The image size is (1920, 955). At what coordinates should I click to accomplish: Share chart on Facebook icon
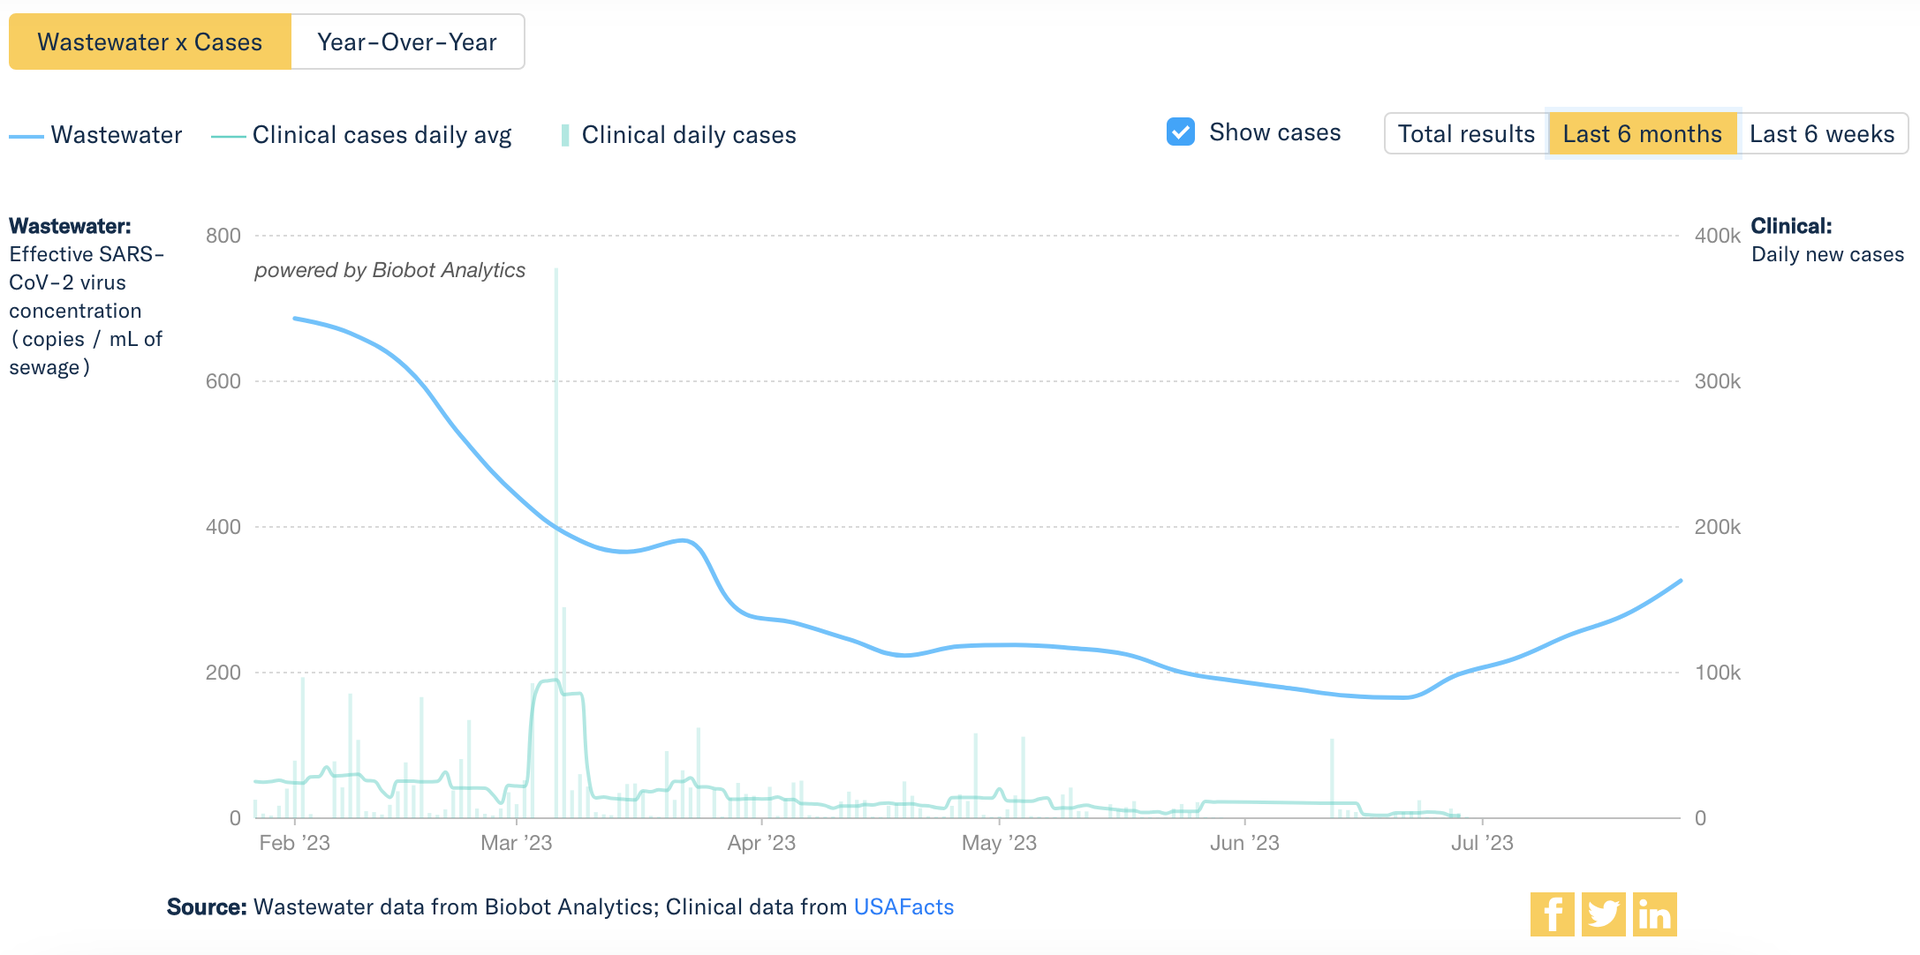point(1552,914)
